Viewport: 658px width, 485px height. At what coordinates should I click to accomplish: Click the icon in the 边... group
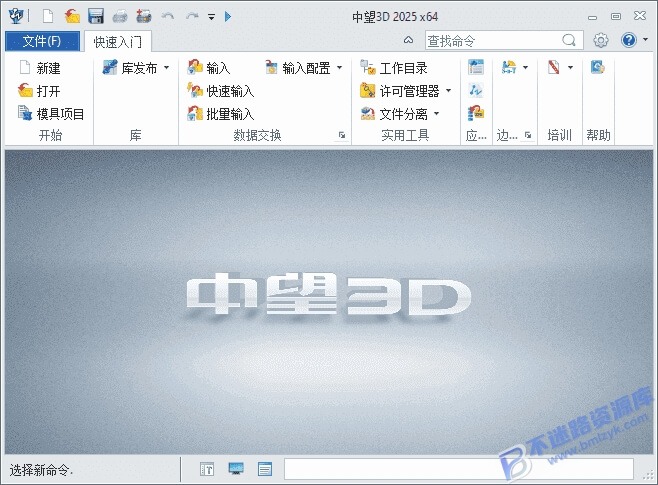(509, 67)
